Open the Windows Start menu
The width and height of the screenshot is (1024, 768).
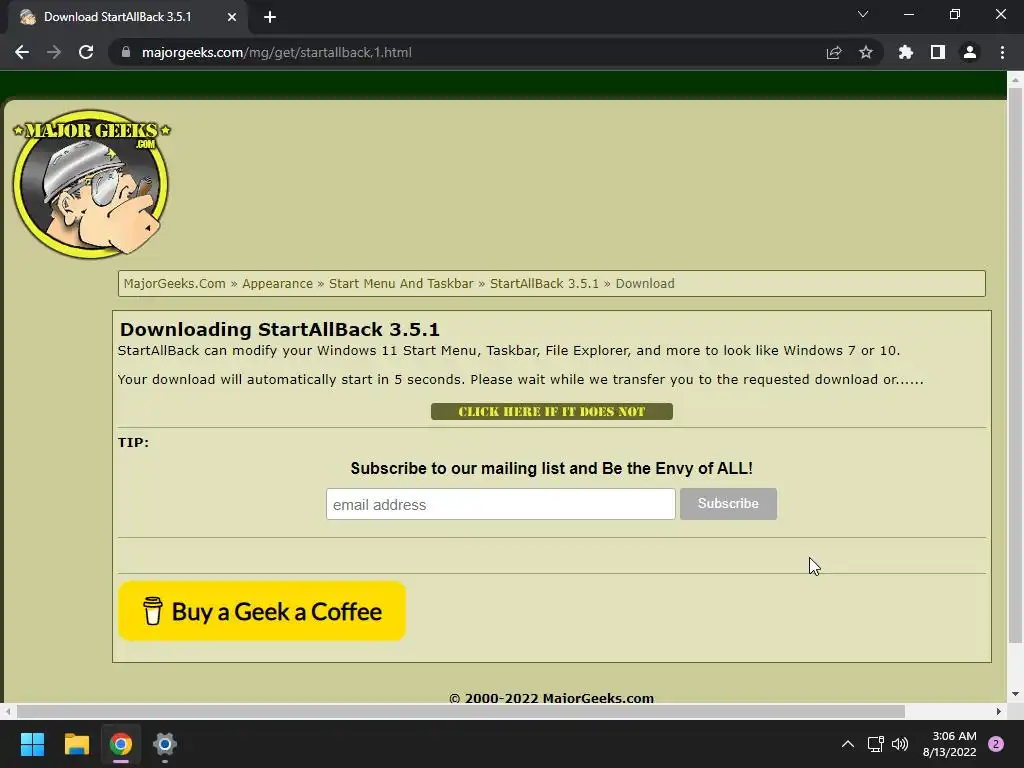tap(32, 744)
